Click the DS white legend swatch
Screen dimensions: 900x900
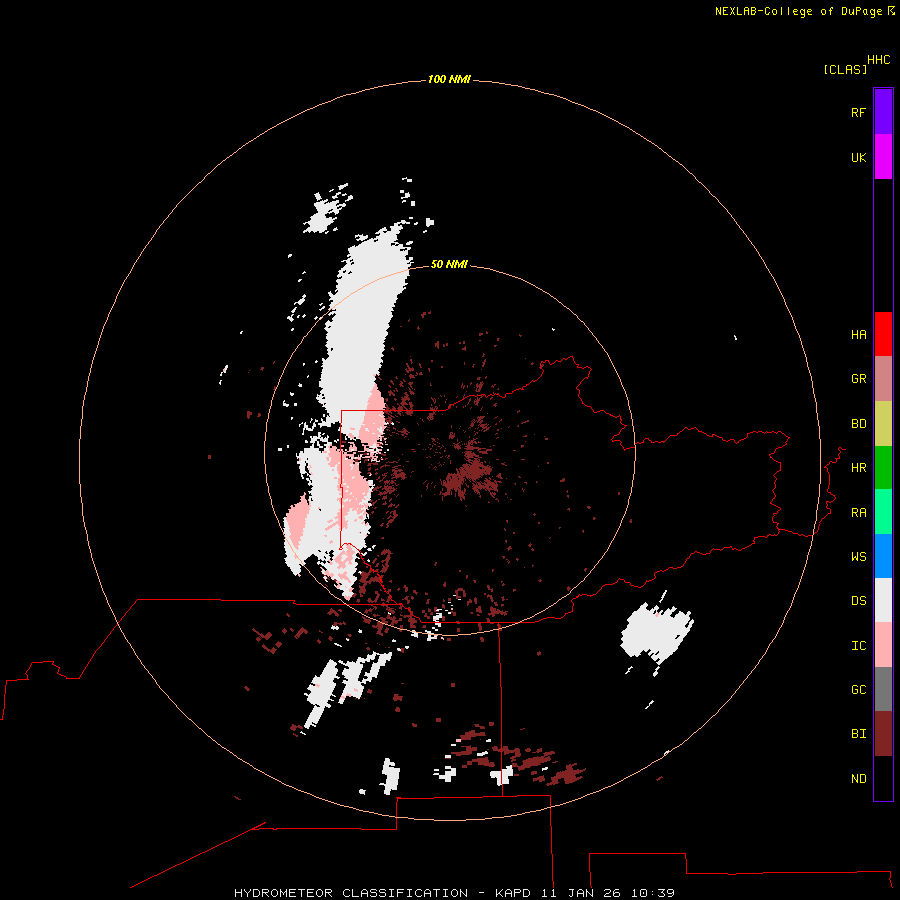pyautogui.click(x=883, y=600)
